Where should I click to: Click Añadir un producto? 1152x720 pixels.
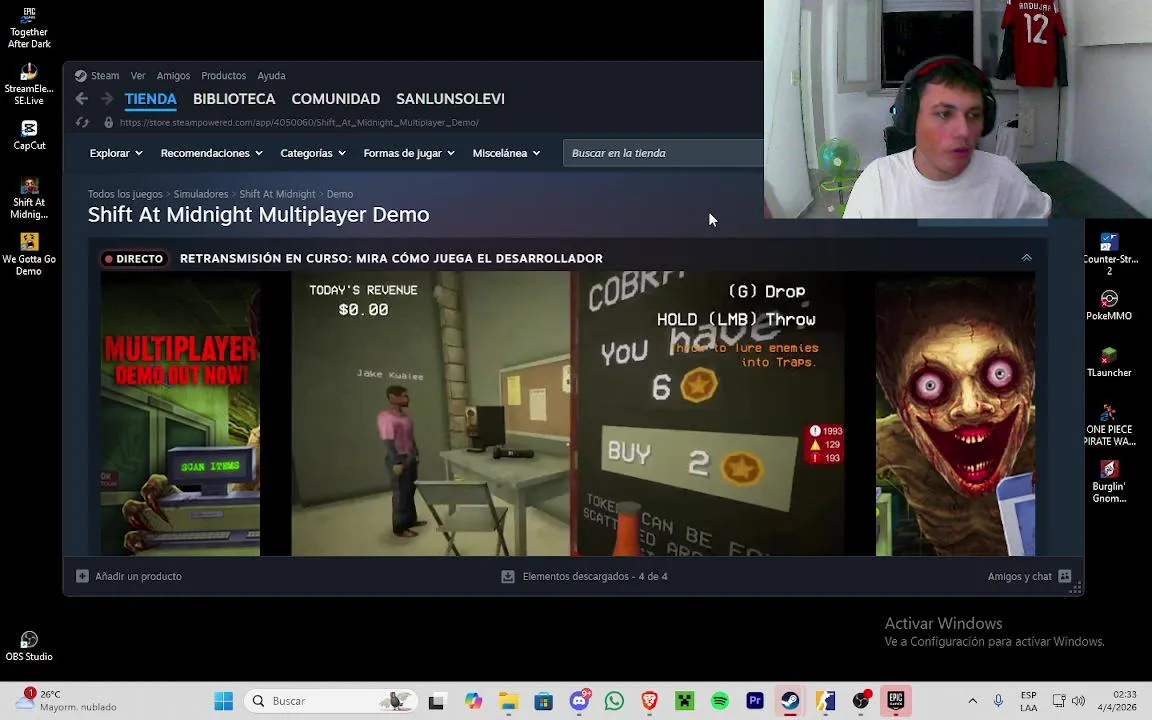click(x=129, y=577)
